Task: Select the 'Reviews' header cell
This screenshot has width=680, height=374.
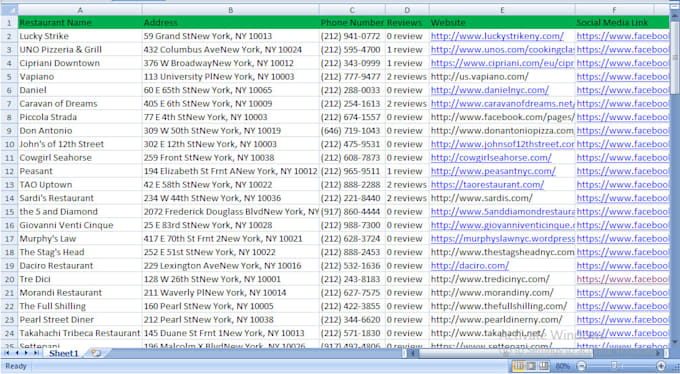Action: (407, 23)
